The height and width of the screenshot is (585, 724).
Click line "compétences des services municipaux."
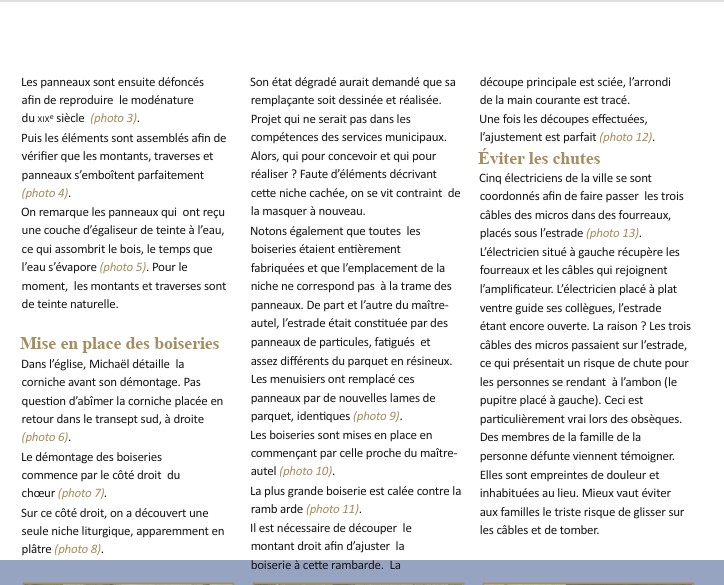(349, 137)
